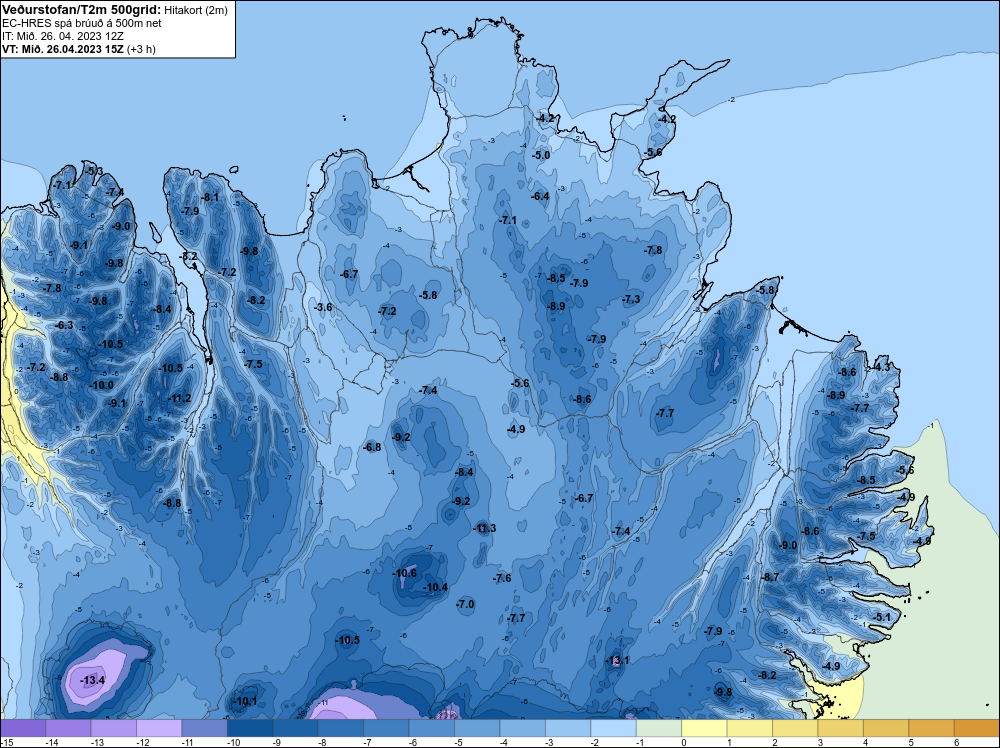Click the -10.0 temperature label
The width and height of the screenshot is (1000, 748).
click(x=102, y=385)
